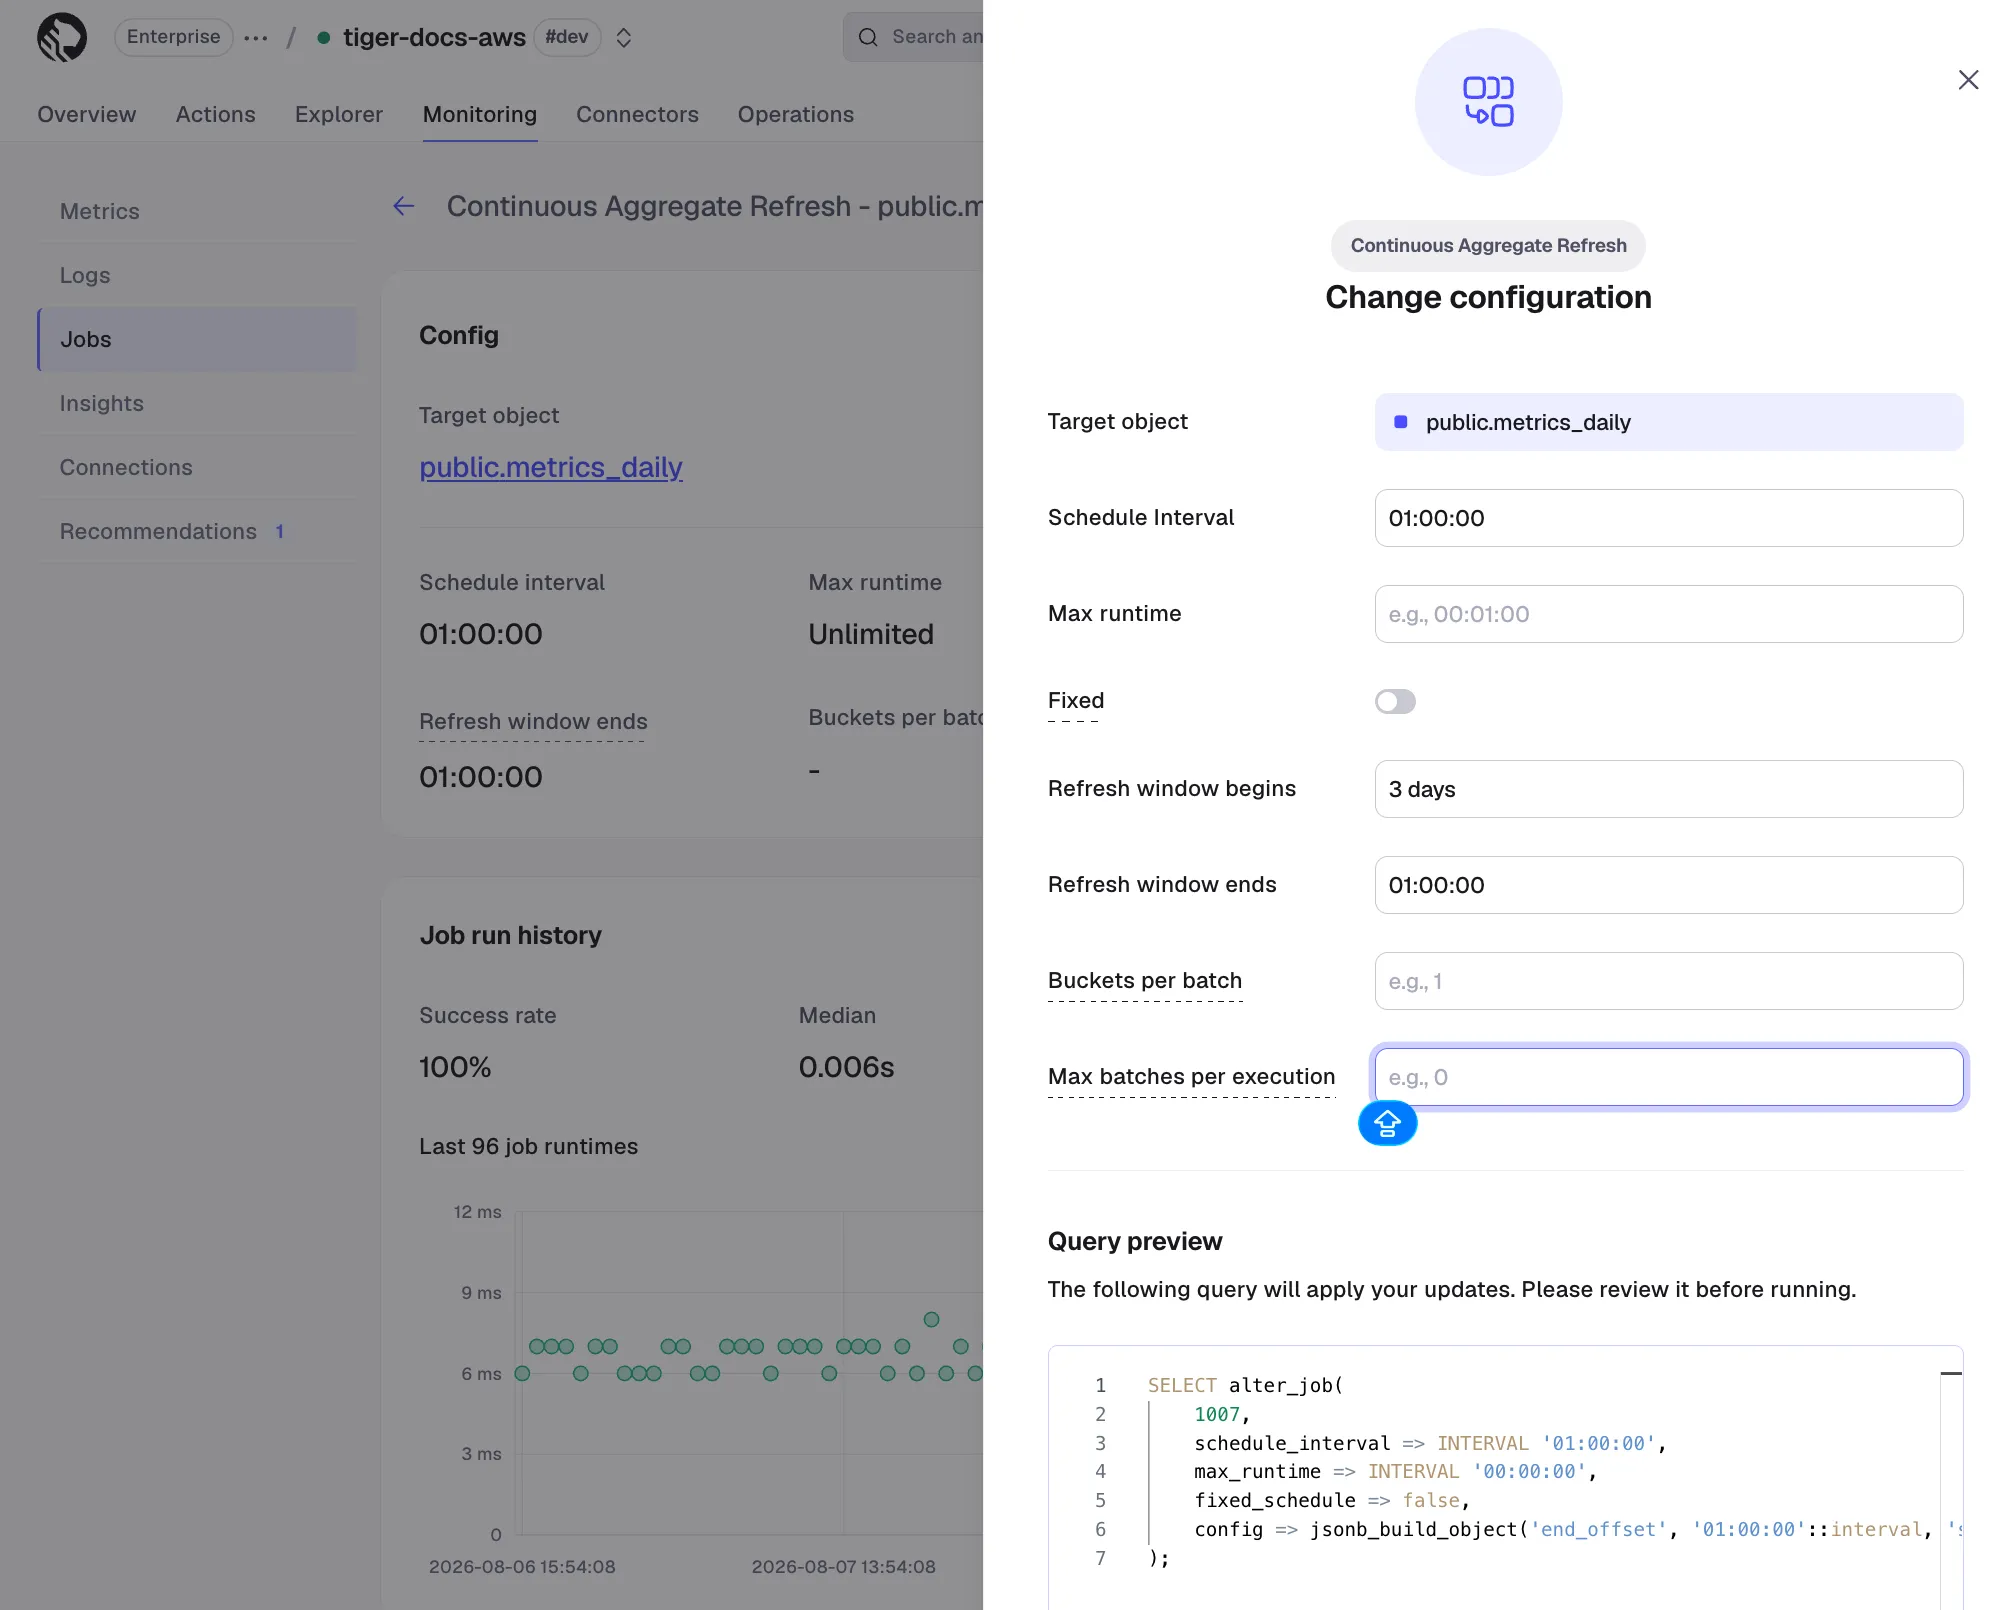Click the Target object public.metrics_daily field
The width and height of the screenshot is (2014, 1610).
pos(1669,422)
